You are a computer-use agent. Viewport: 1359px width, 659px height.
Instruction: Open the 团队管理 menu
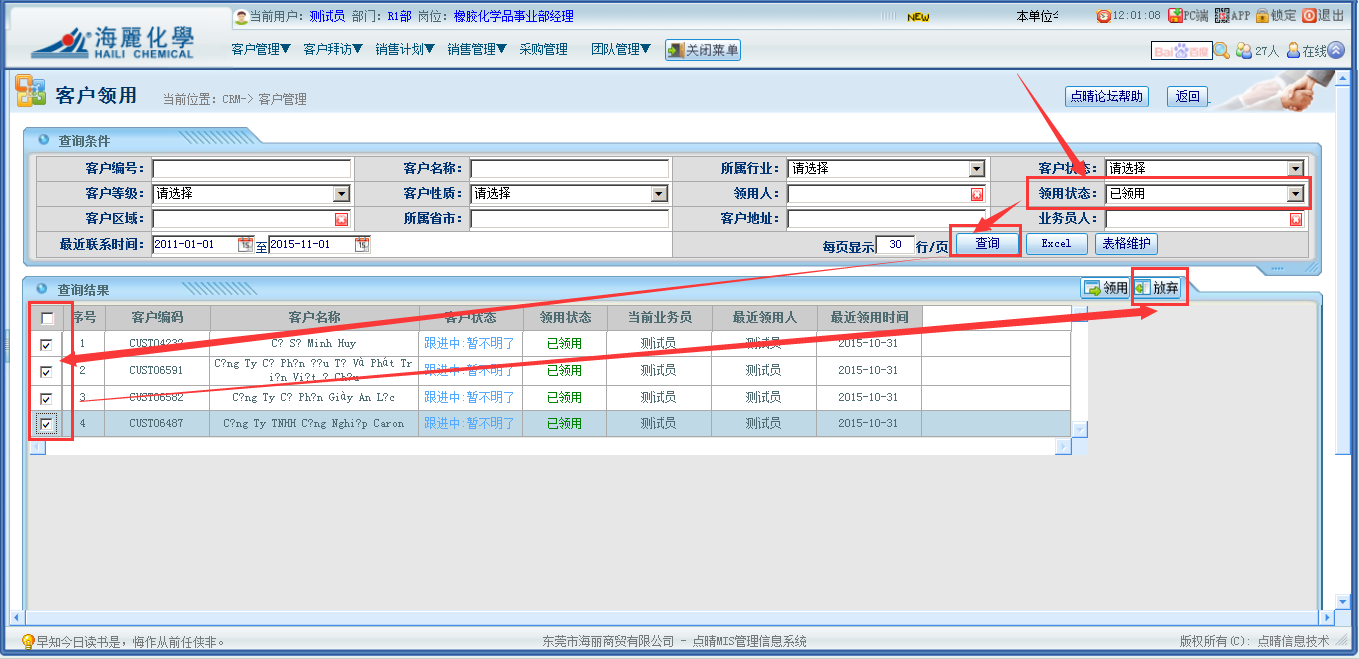[x=620, y=49]
